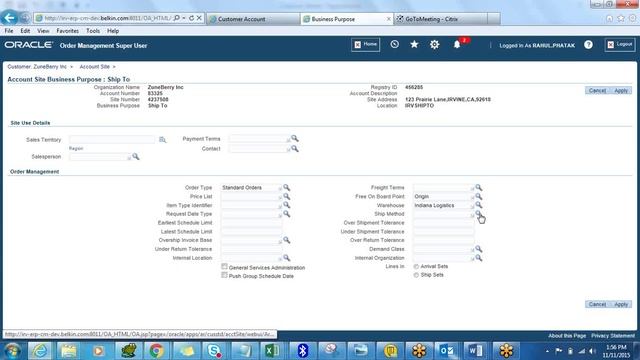Open Help menu in browser

[x=113, y=31]
